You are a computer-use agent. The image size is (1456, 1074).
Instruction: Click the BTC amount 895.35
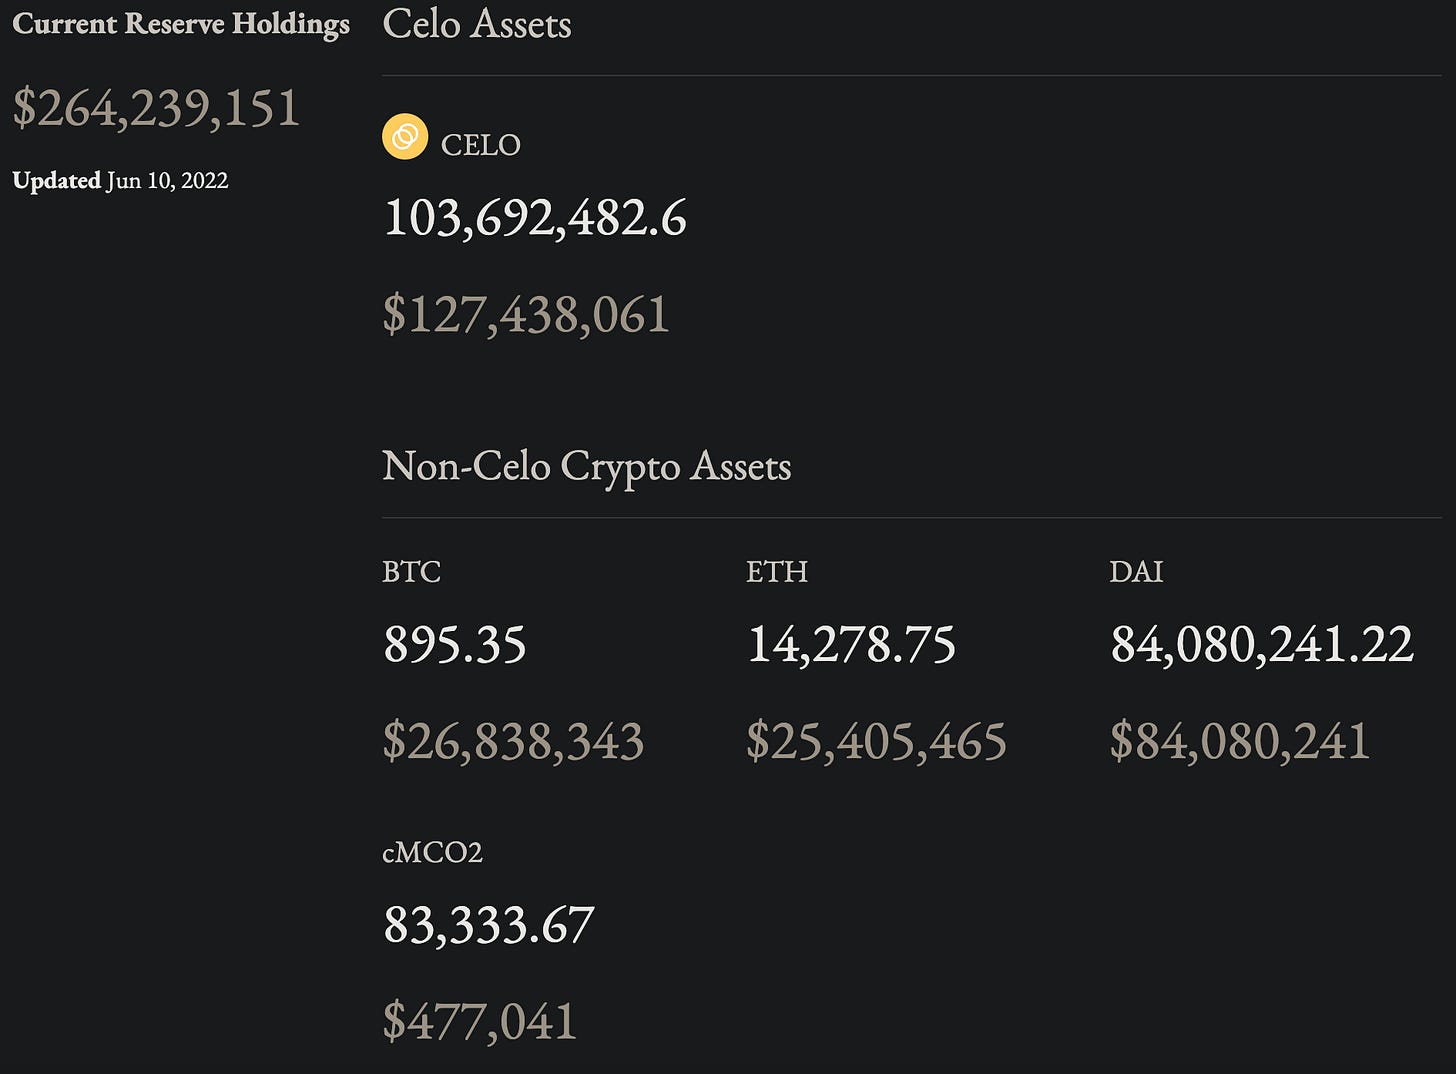point(454,645)
